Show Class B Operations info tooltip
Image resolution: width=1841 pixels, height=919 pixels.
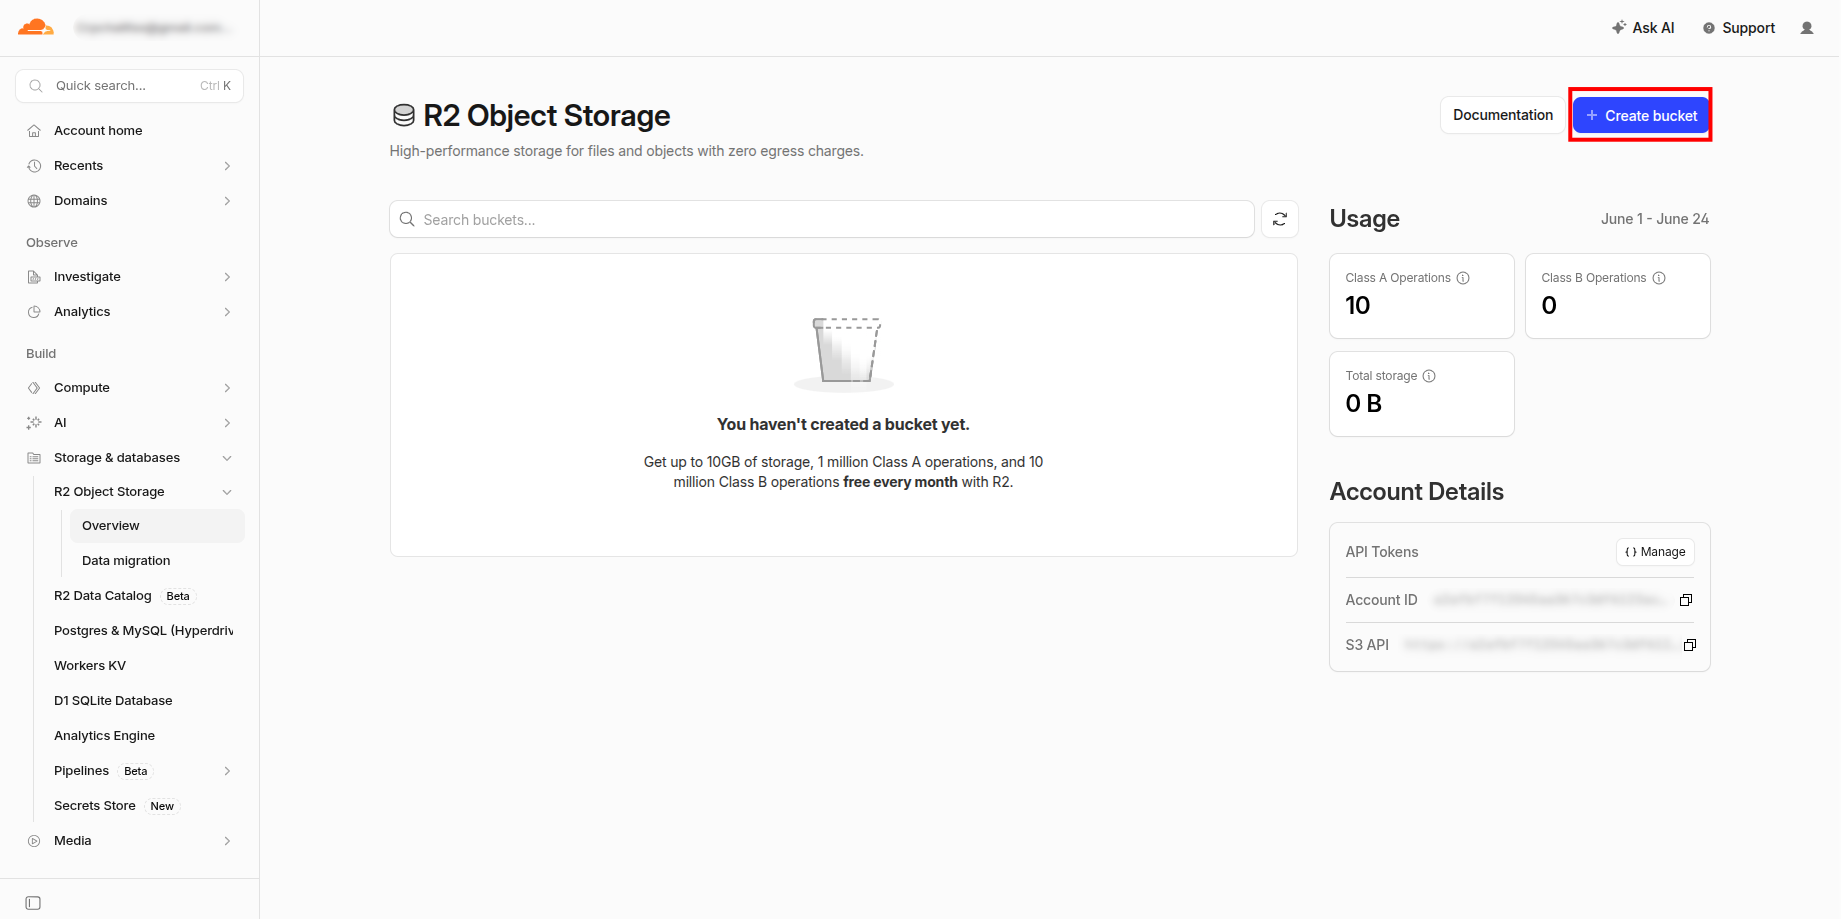tap(1659, 278)
